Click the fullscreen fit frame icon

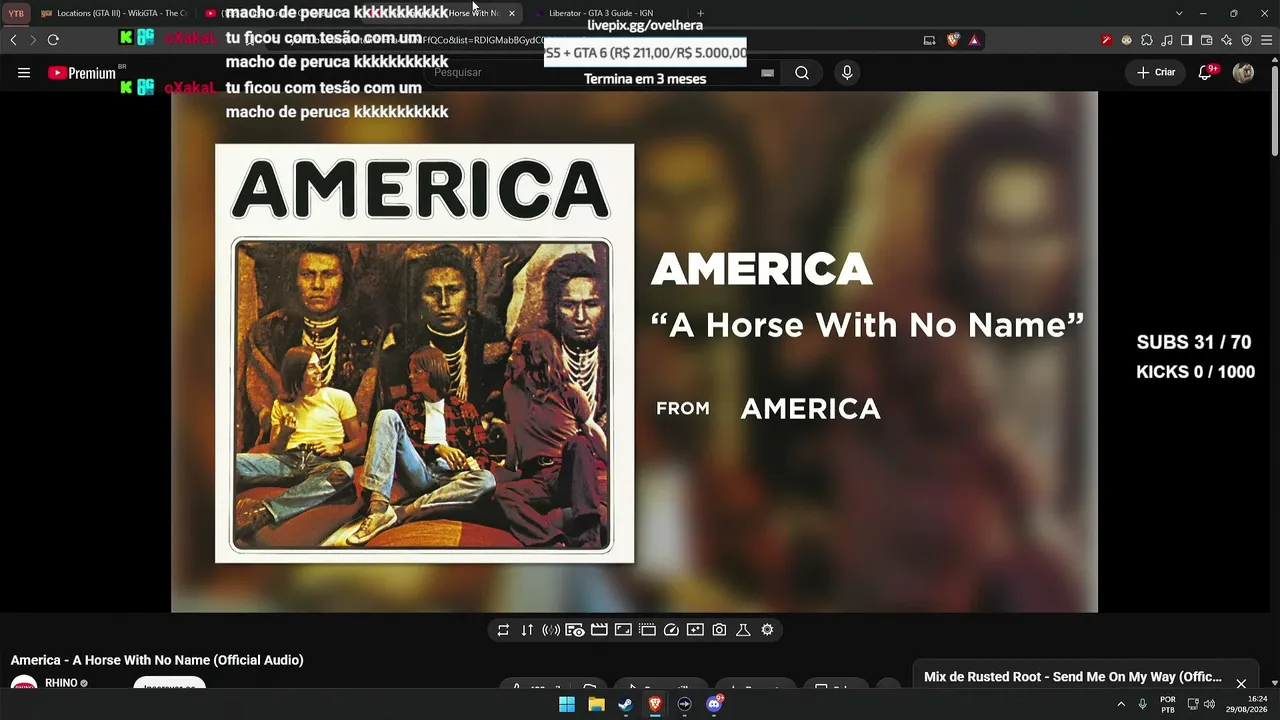tap(623, 630)
